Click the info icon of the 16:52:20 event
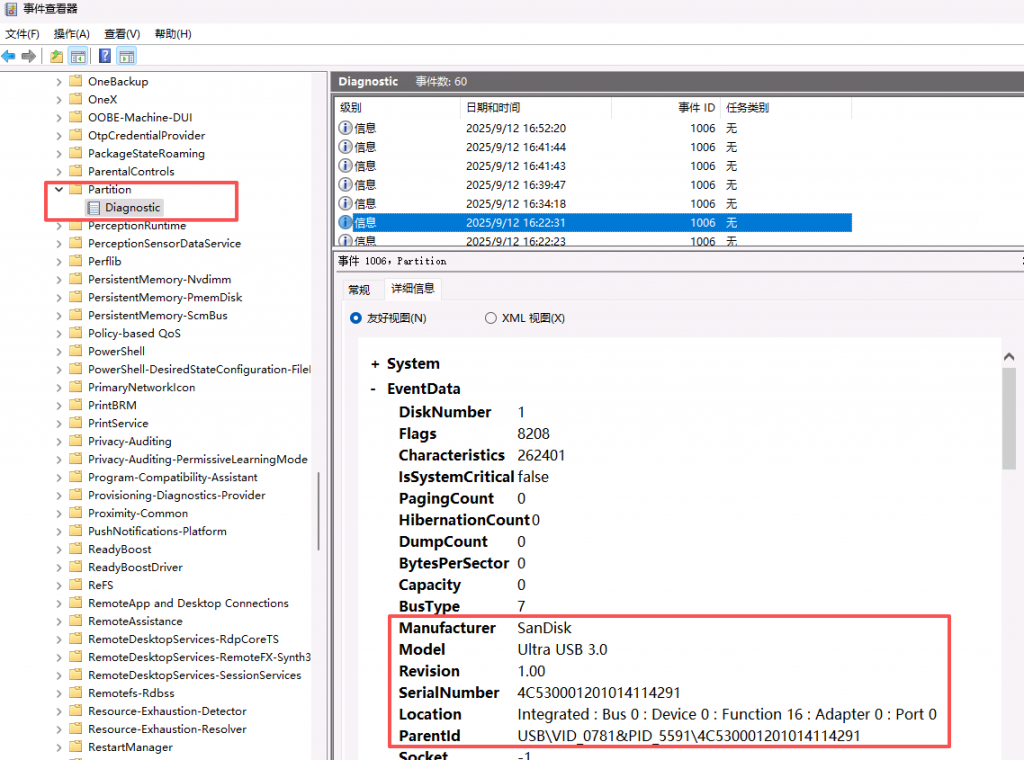 (346, 128)
